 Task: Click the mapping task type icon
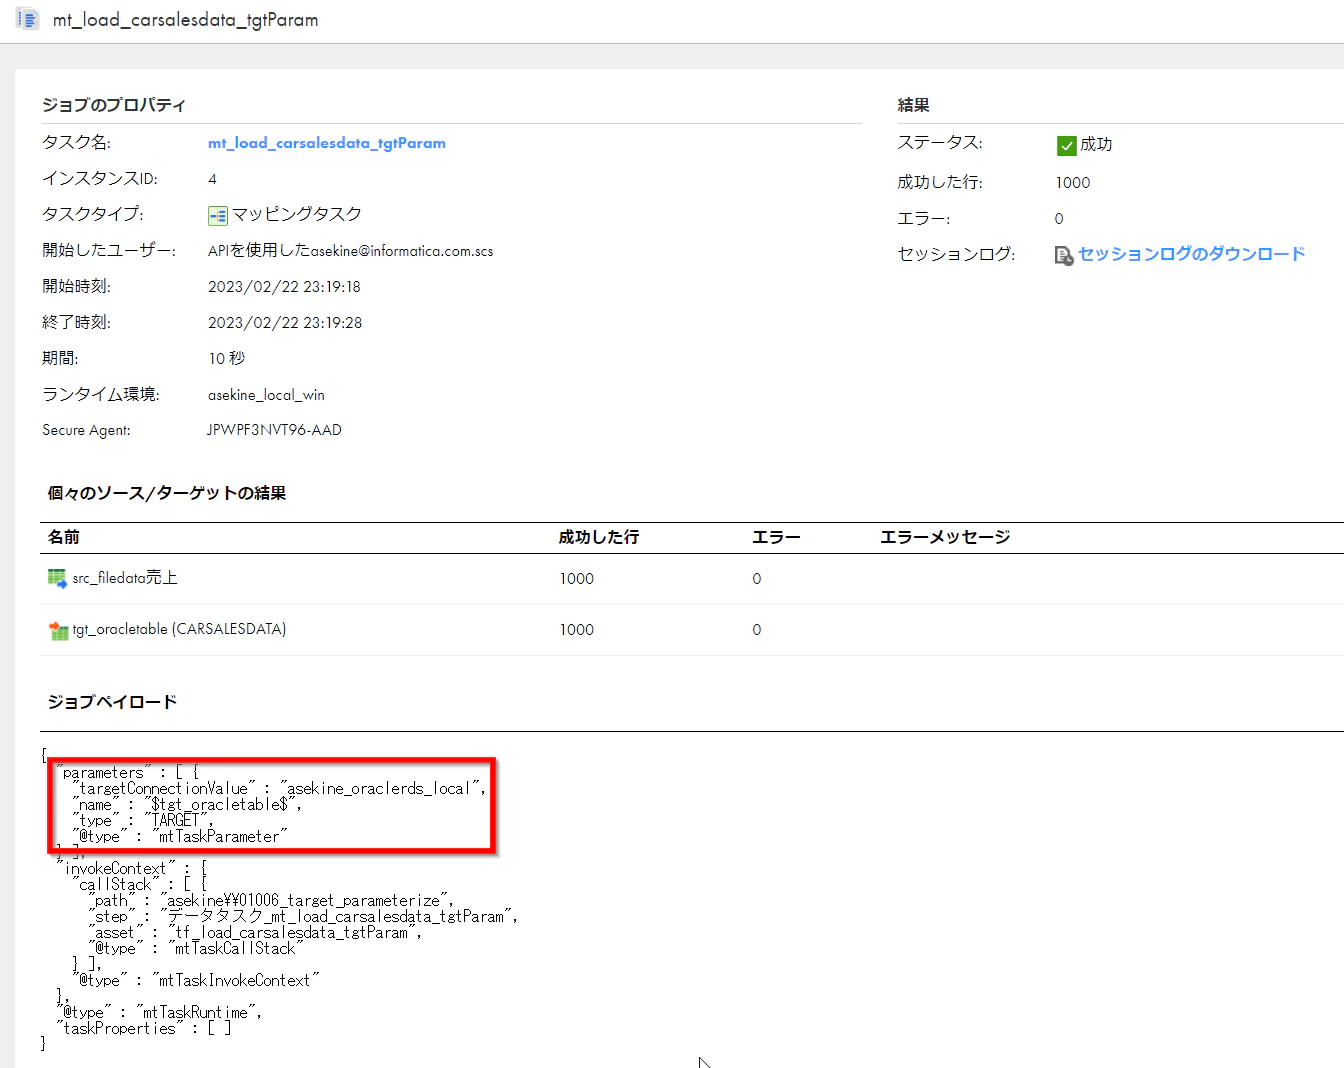pos(217,215)
